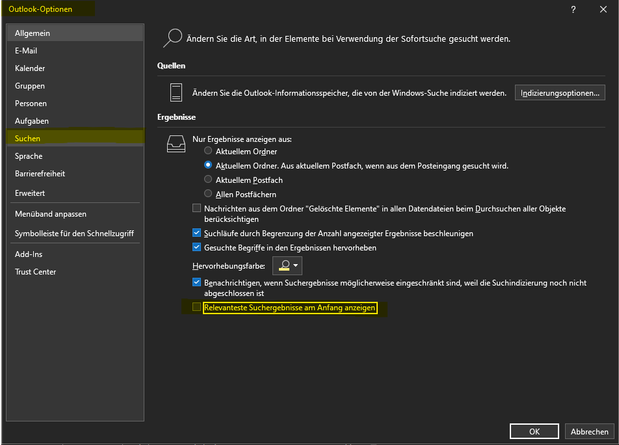Open Add-Ins settings
The height and width of the screenshot is (445, 619).
[x=75, y=254]
